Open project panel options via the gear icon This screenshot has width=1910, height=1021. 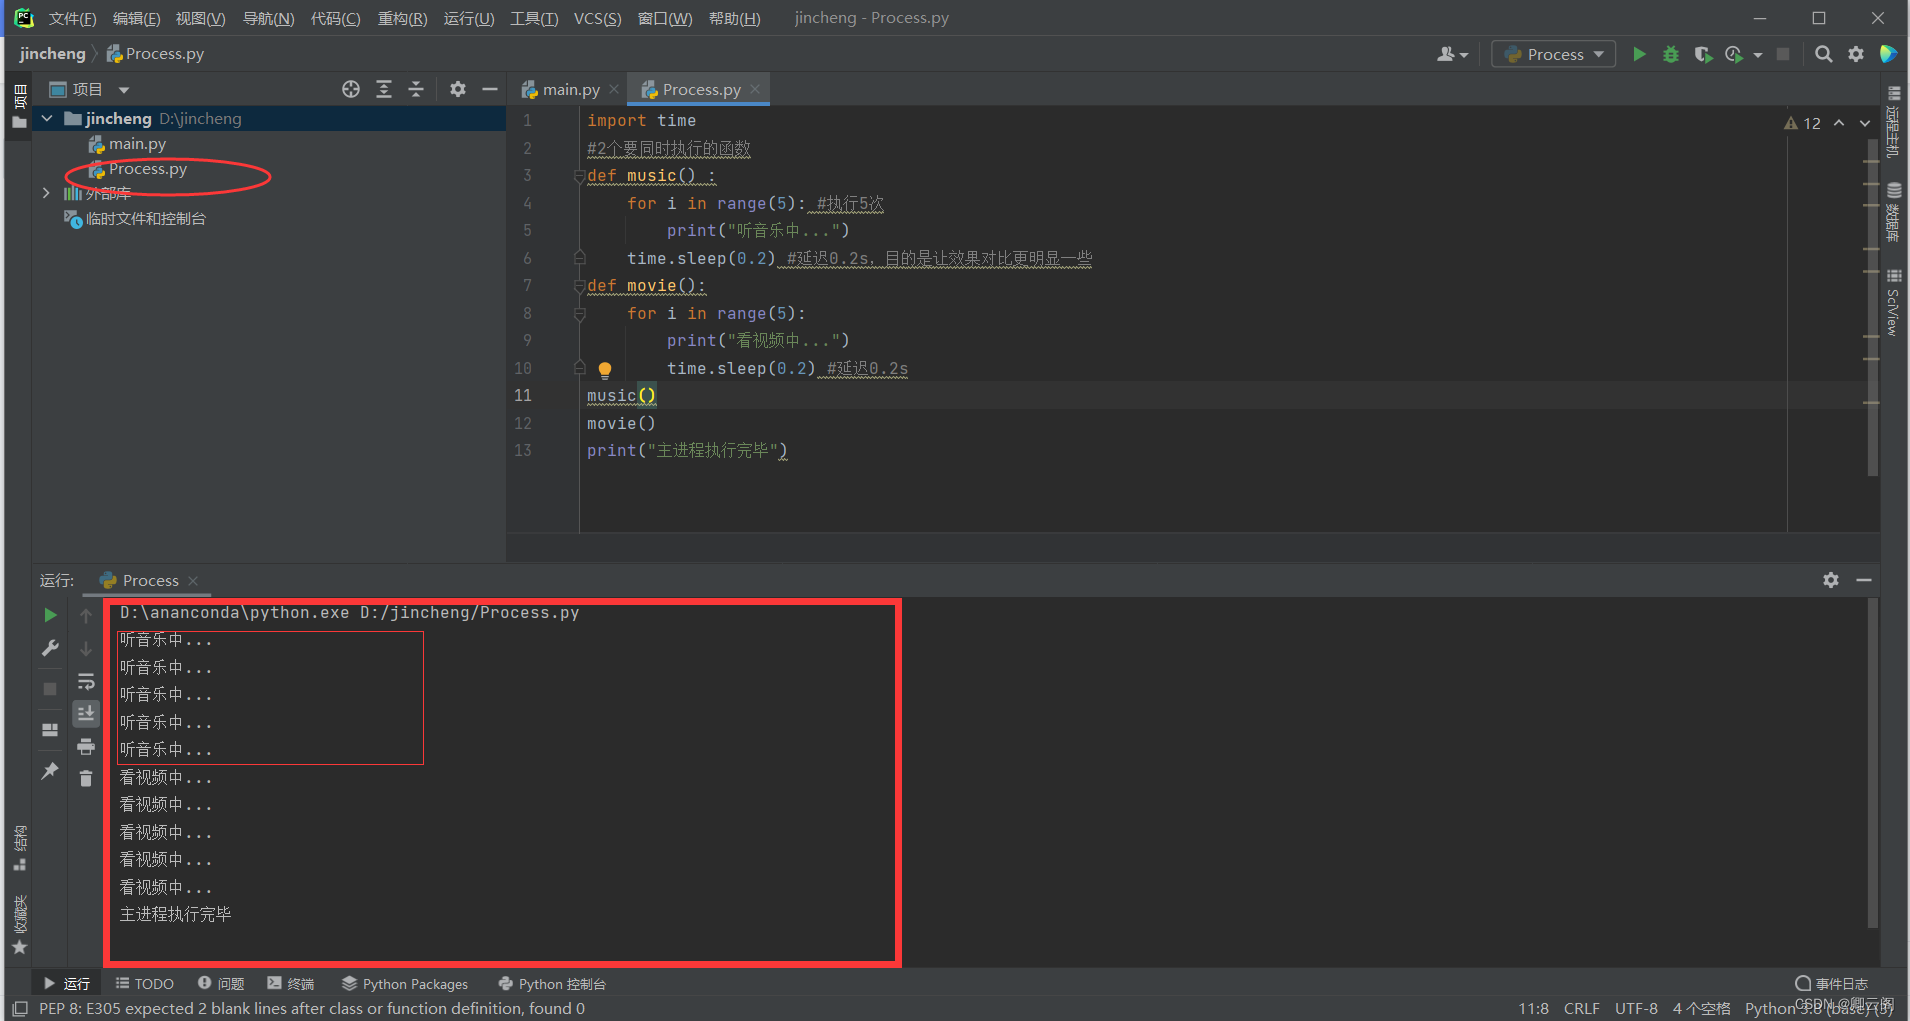(458, 89)
